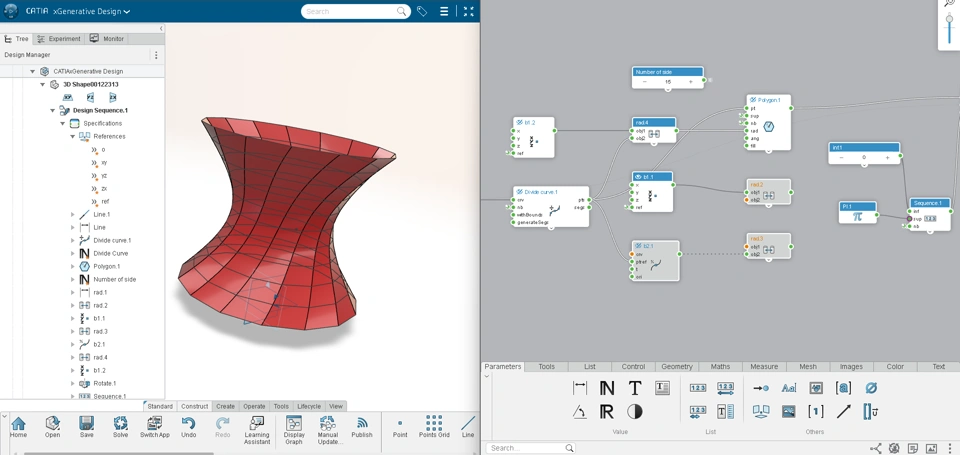Add a Length parameter node from the palette

click(x=579, y=388)
